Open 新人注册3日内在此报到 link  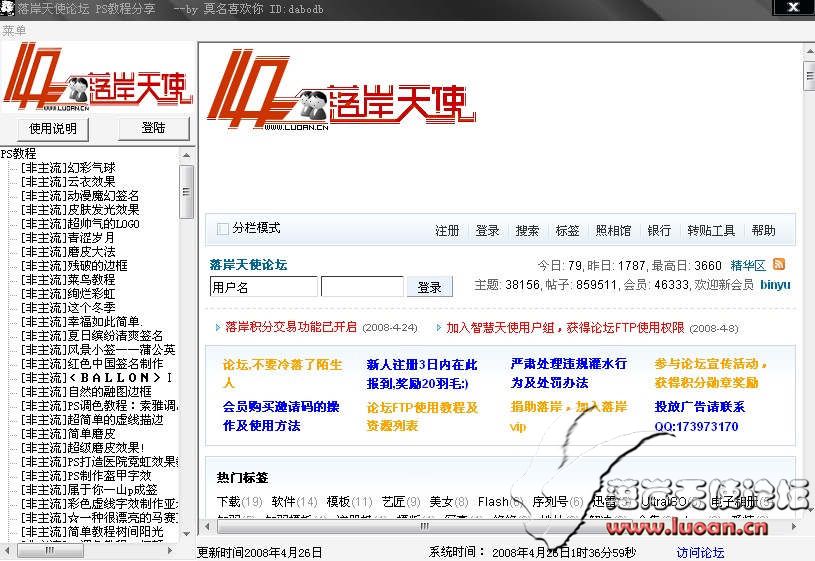tap(422, 374)
